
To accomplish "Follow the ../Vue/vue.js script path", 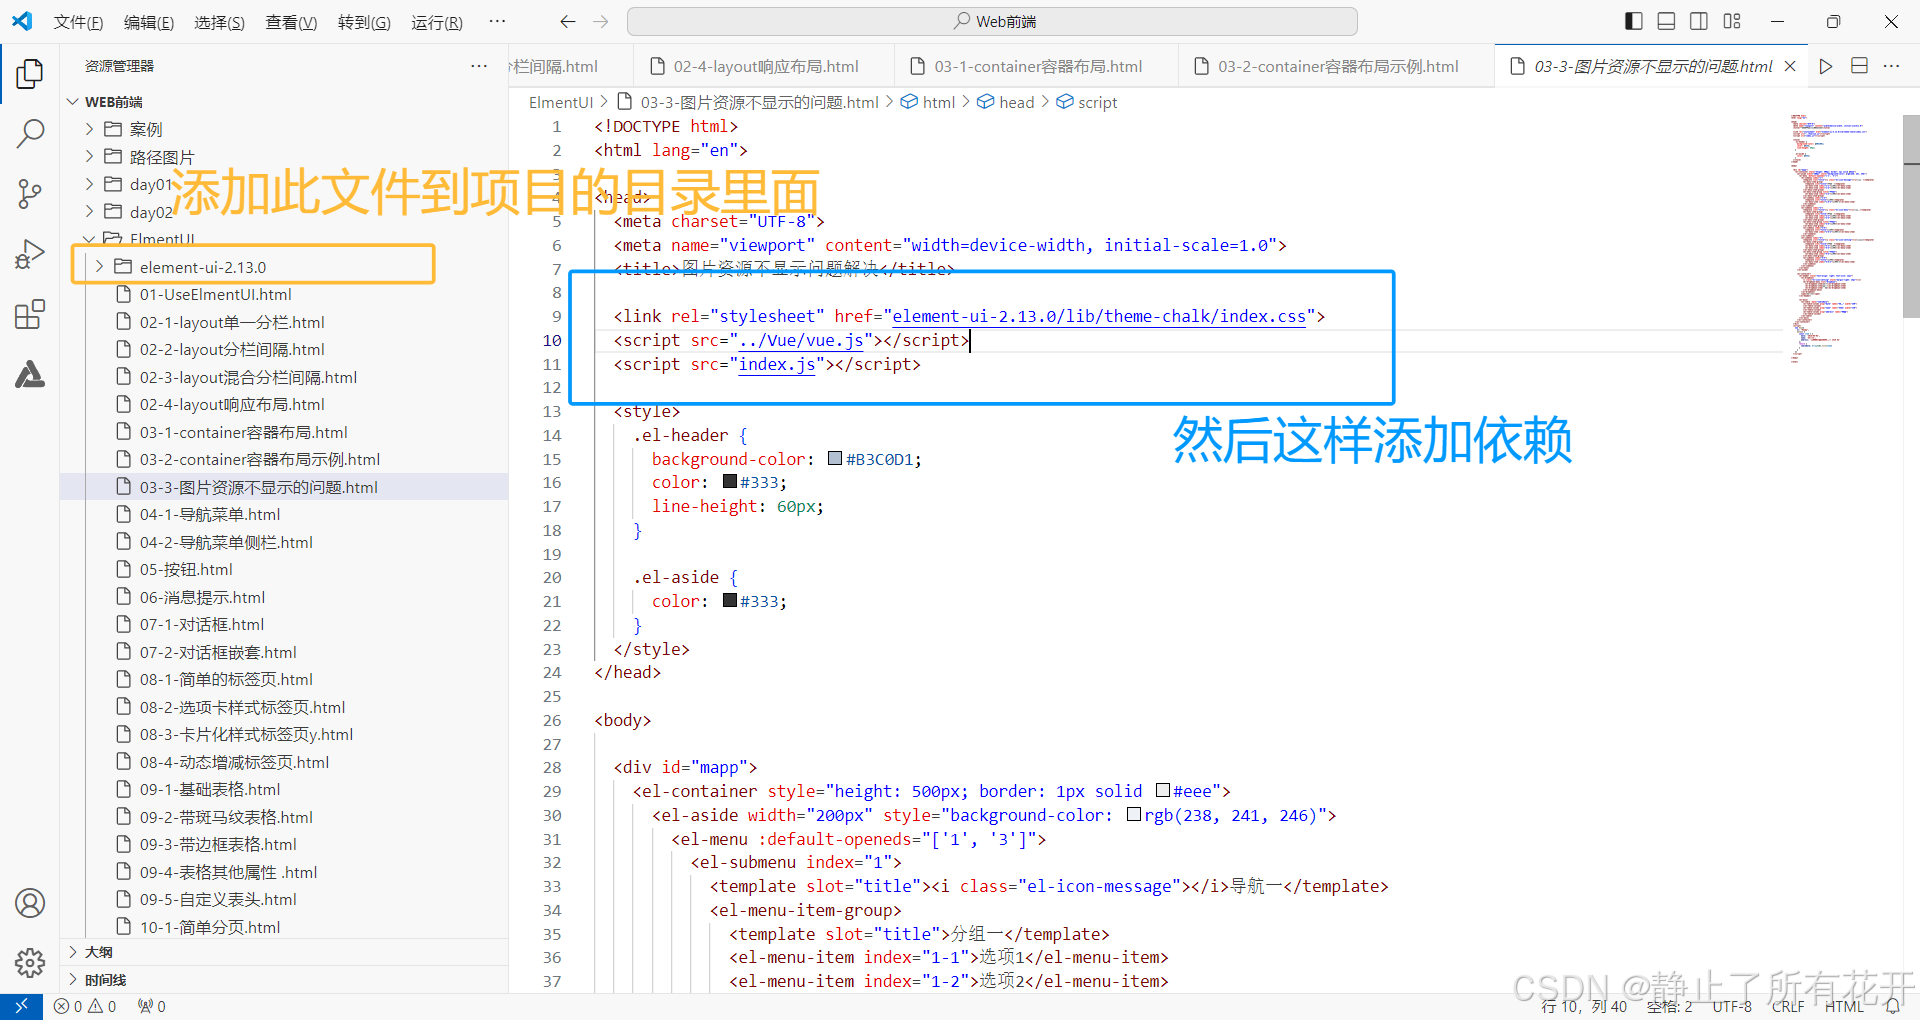I will [801, 340].
